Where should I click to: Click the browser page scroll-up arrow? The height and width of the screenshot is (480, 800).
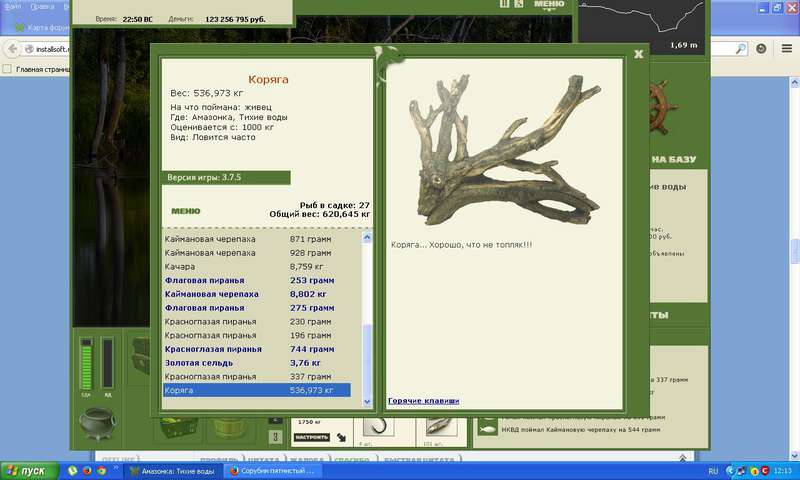[795, 82]
